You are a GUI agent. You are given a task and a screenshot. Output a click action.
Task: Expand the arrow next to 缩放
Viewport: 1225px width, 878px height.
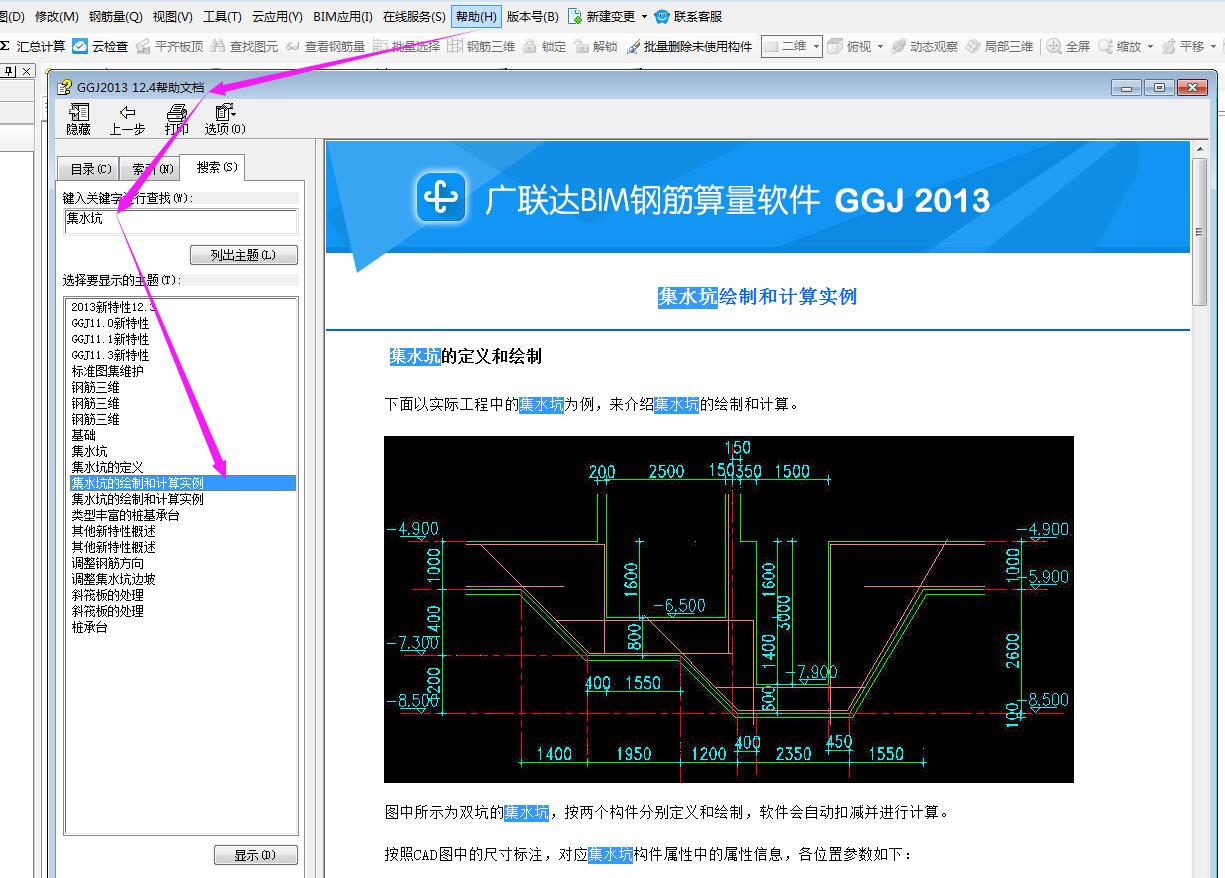pyautogui.click(x=1150, y=46)
